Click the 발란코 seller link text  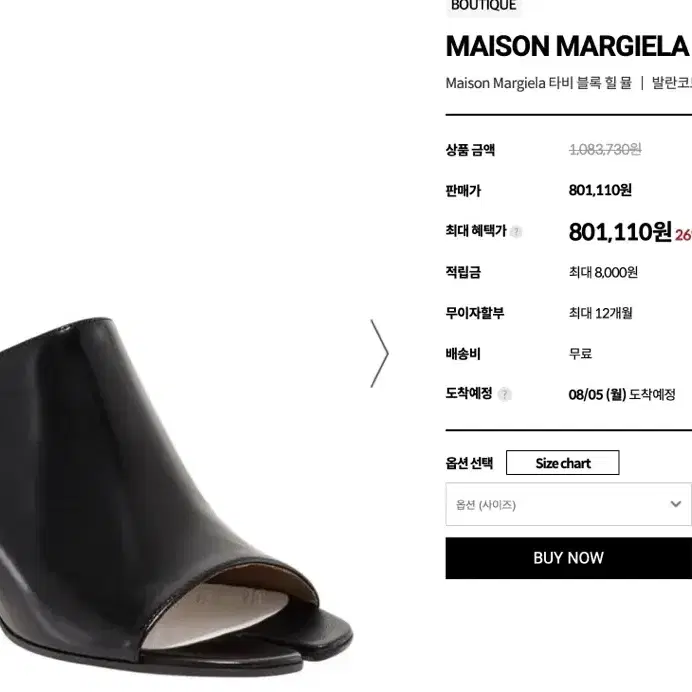pos(672,83)
